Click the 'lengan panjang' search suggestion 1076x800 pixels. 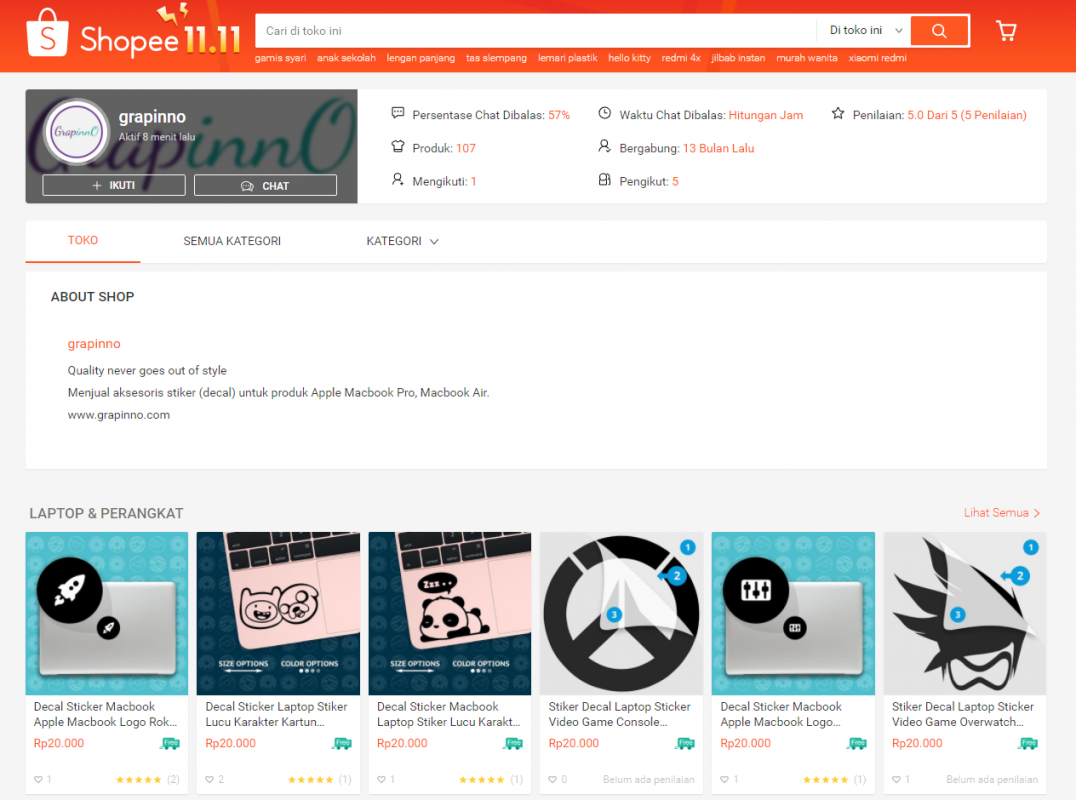tap(421, 58)
